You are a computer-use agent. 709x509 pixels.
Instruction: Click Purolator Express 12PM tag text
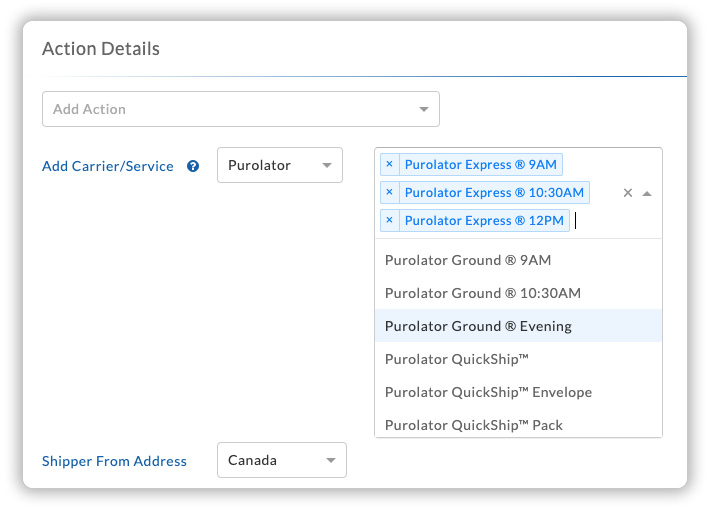tap(484, 221)
